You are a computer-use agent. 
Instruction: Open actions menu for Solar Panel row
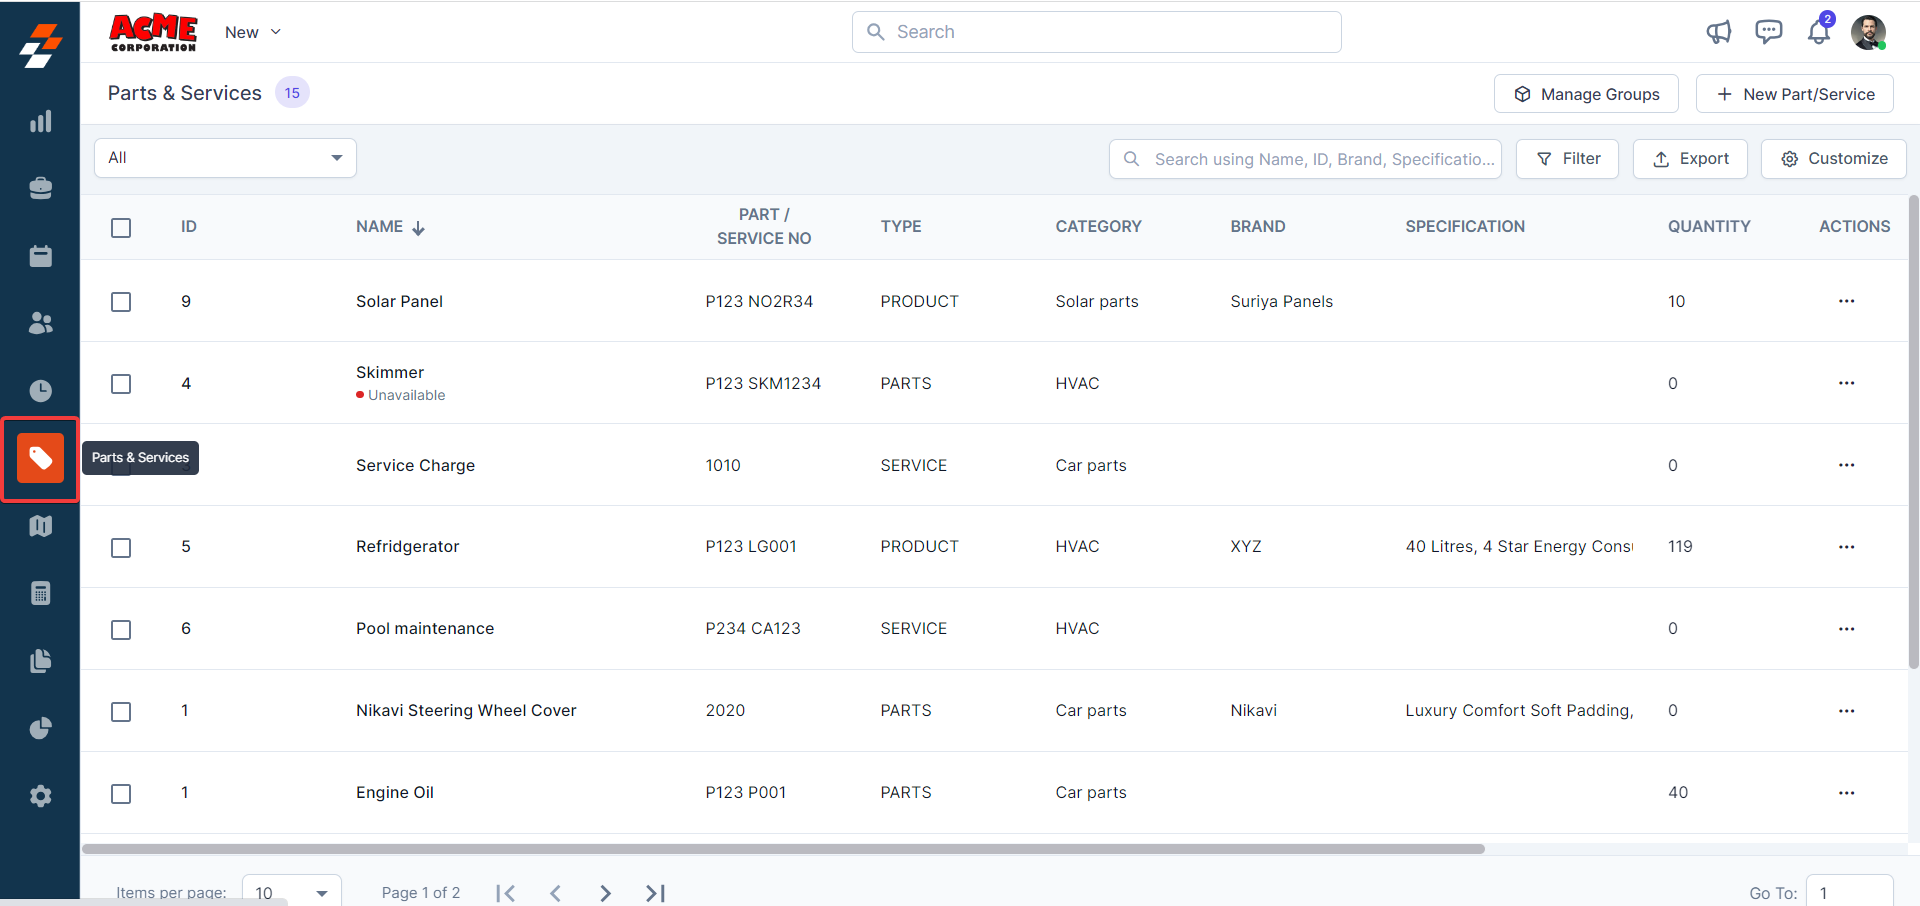point(1846,301)
